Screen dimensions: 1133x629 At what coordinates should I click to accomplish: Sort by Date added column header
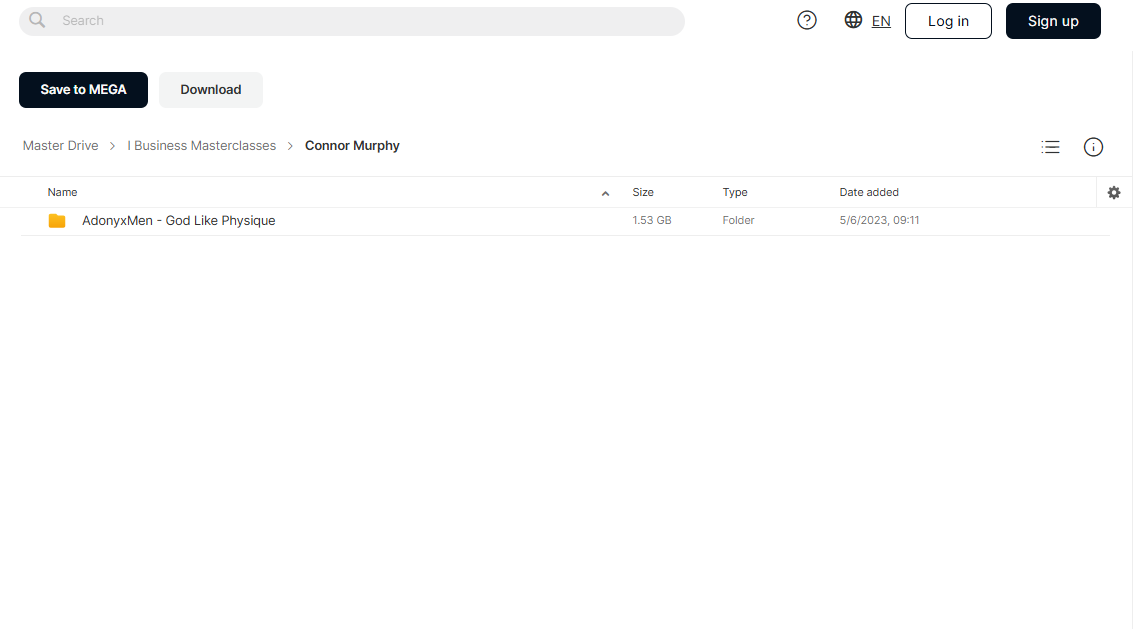point(869,192)
